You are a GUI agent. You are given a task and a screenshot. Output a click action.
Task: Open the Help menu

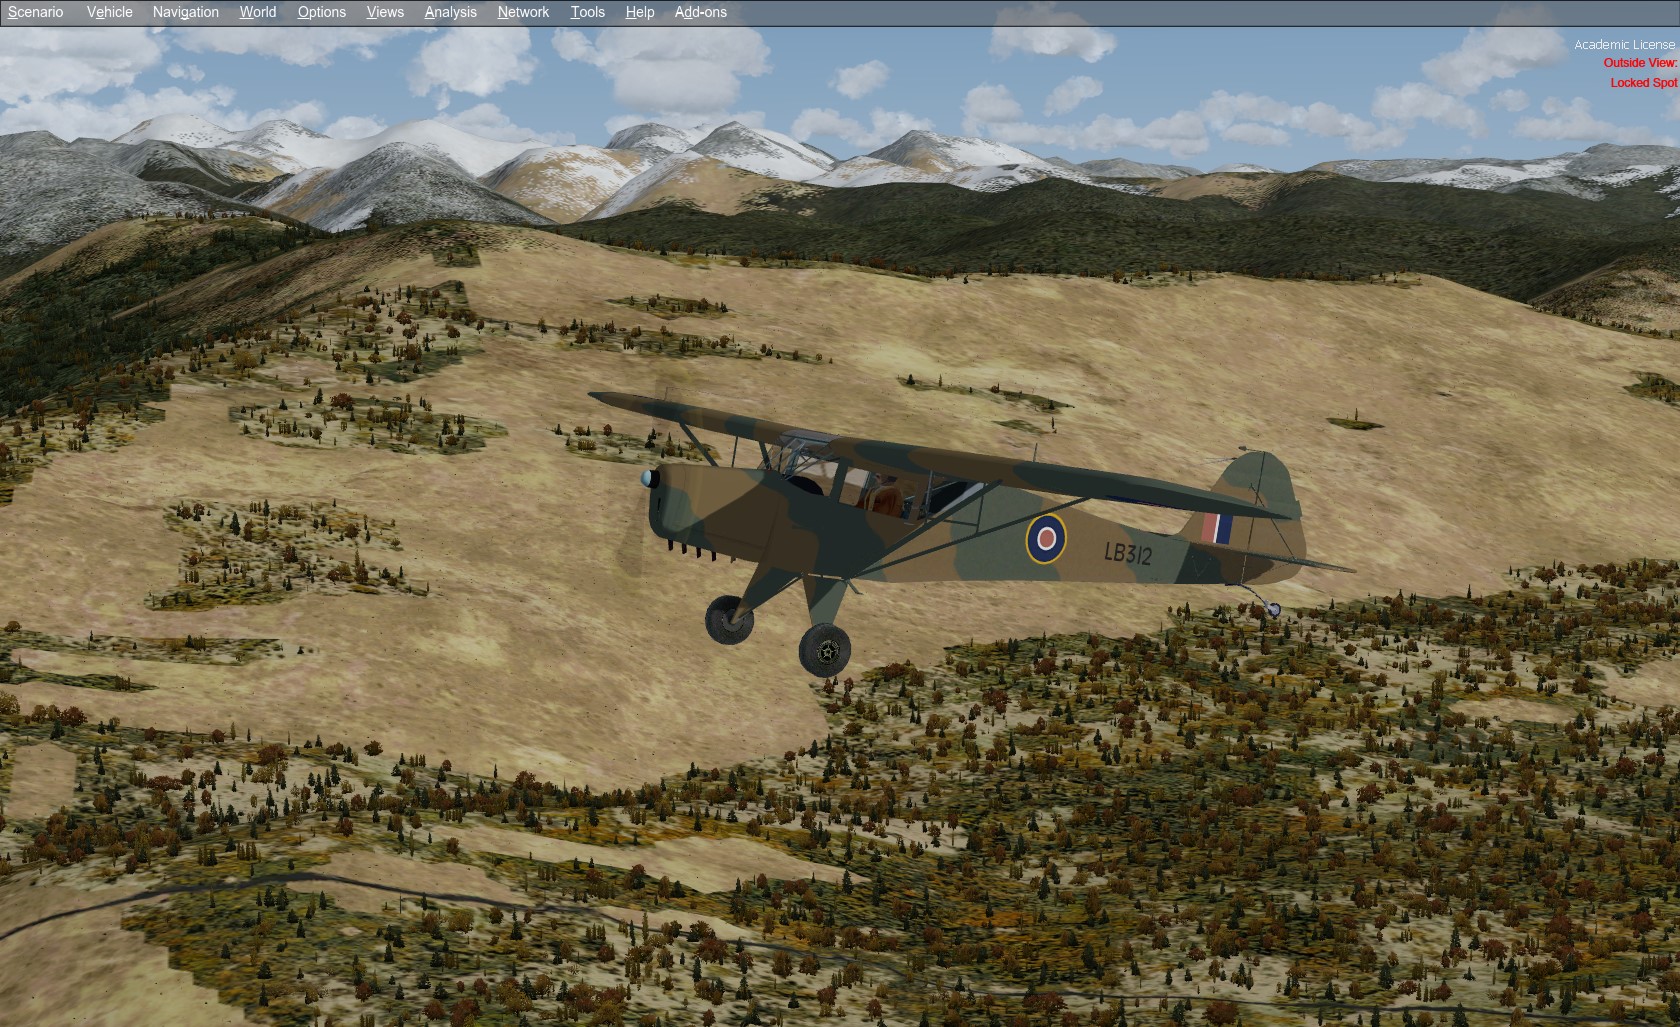tap(639, 12)
